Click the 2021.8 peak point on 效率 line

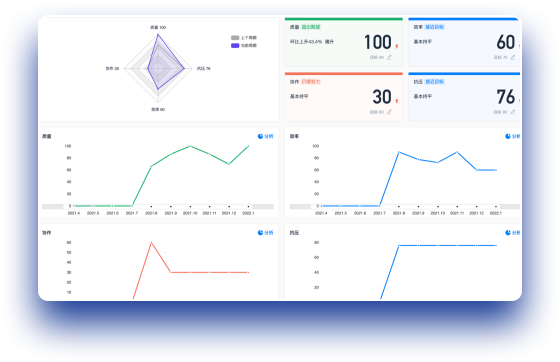(x=399, y=152)
